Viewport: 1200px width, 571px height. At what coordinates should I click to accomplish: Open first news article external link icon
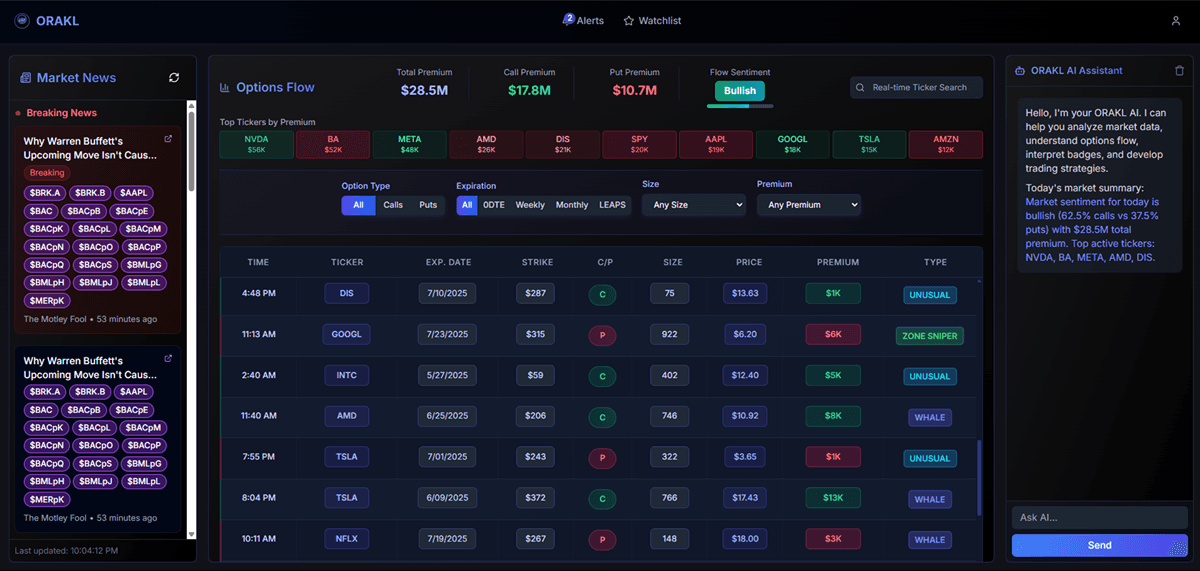pos(168,139)
